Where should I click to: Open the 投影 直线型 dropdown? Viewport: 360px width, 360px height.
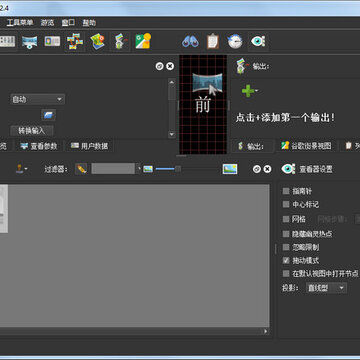coord(326,288)
